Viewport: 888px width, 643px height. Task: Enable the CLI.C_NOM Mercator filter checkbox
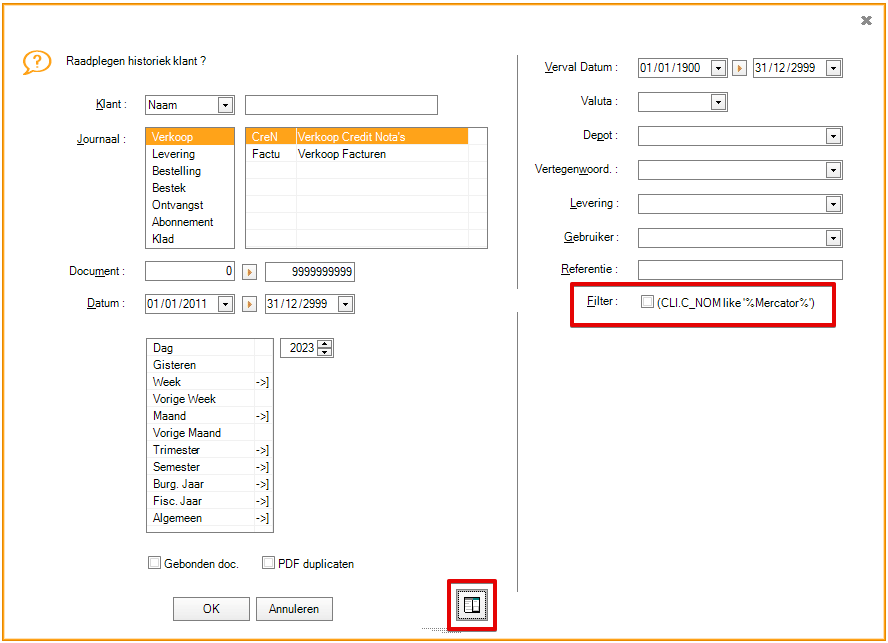click(x=648, y=302)
